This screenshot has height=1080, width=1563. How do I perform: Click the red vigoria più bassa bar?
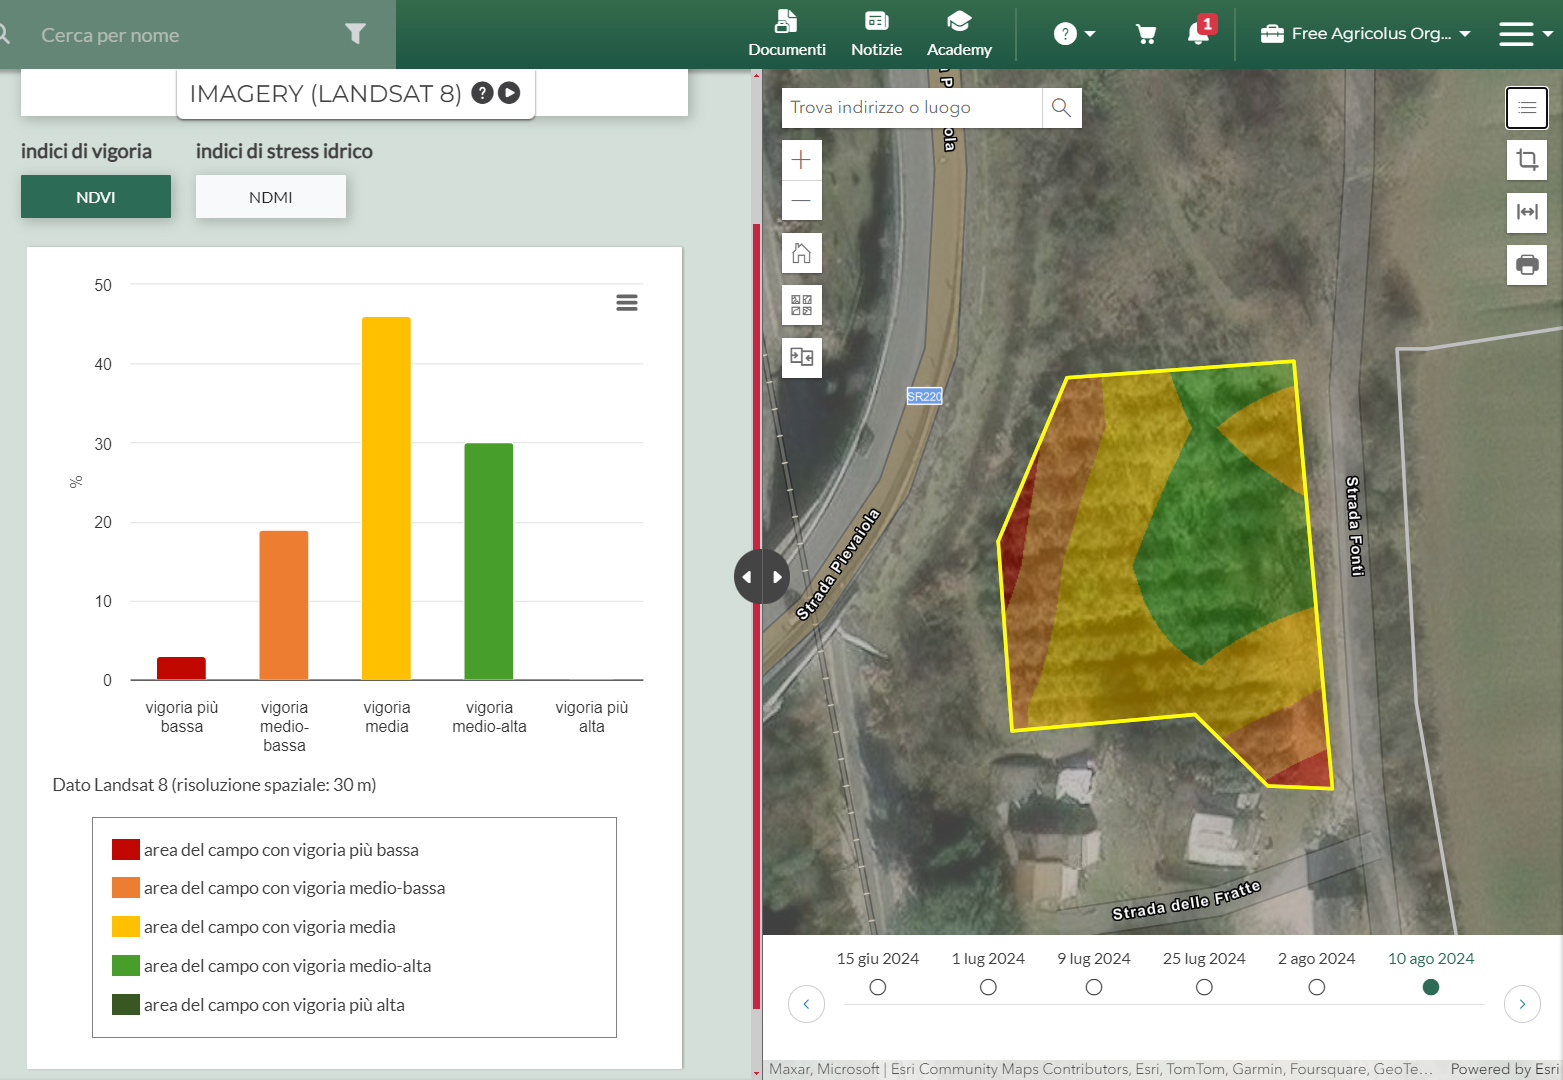point(182,668)
